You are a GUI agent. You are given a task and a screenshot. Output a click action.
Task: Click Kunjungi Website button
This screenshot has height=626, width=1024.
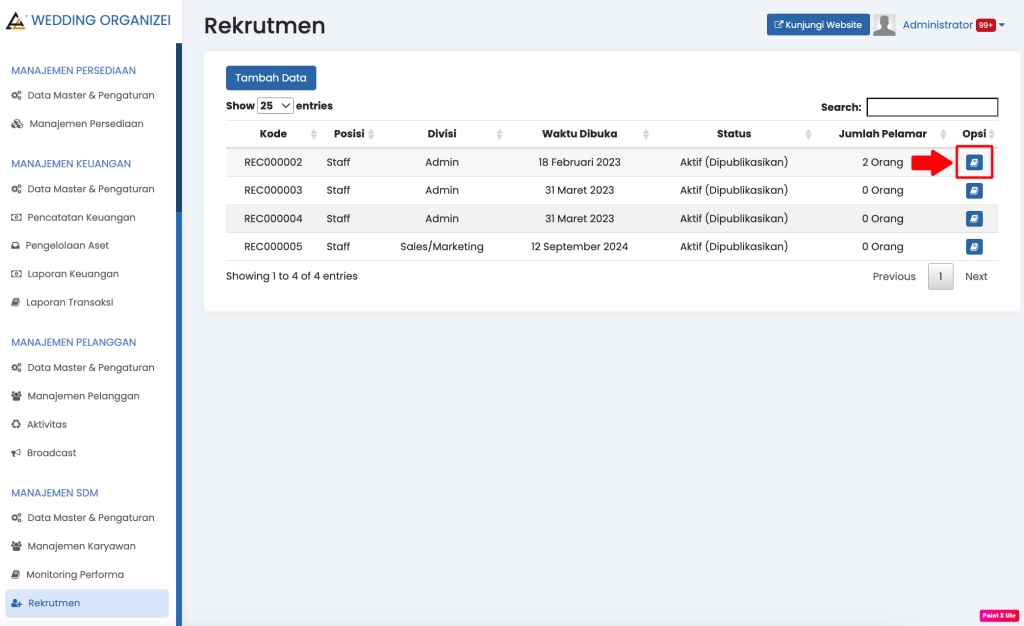817,25
